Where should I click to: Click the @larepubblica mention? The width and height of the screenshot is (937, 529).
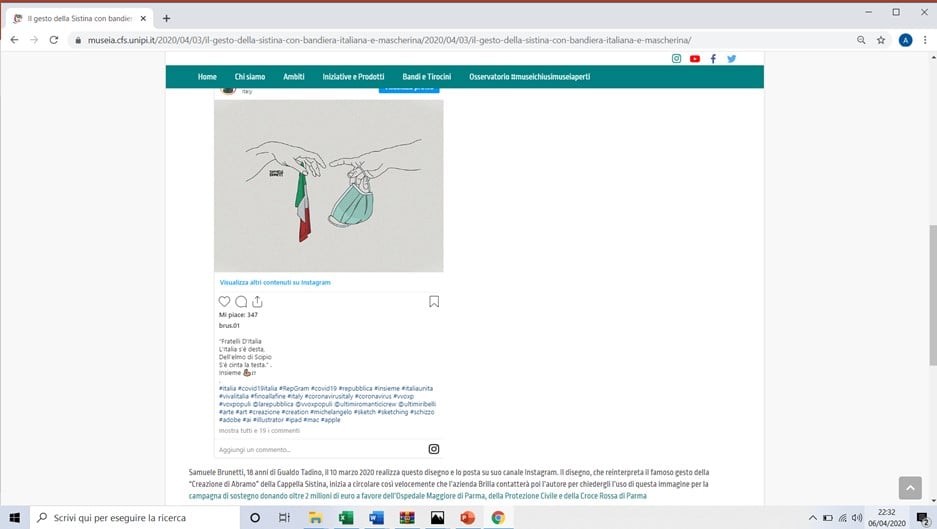point(273,404)
